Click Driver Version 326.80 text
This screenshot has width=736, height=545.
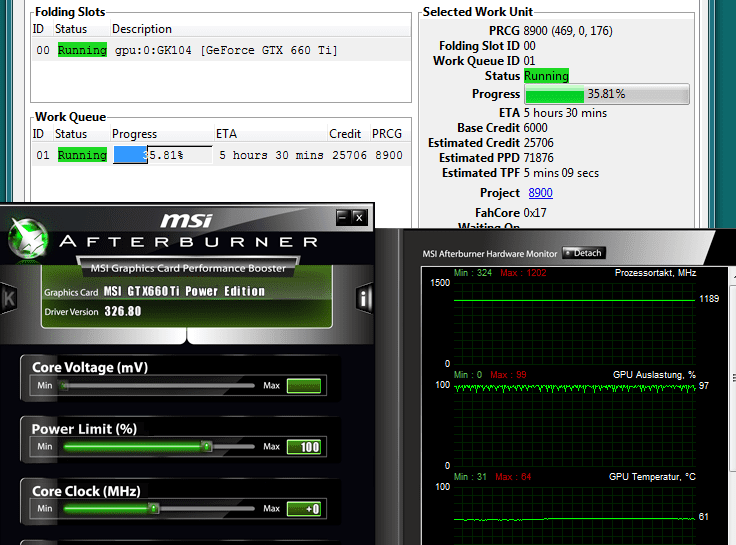click(123, 311)
